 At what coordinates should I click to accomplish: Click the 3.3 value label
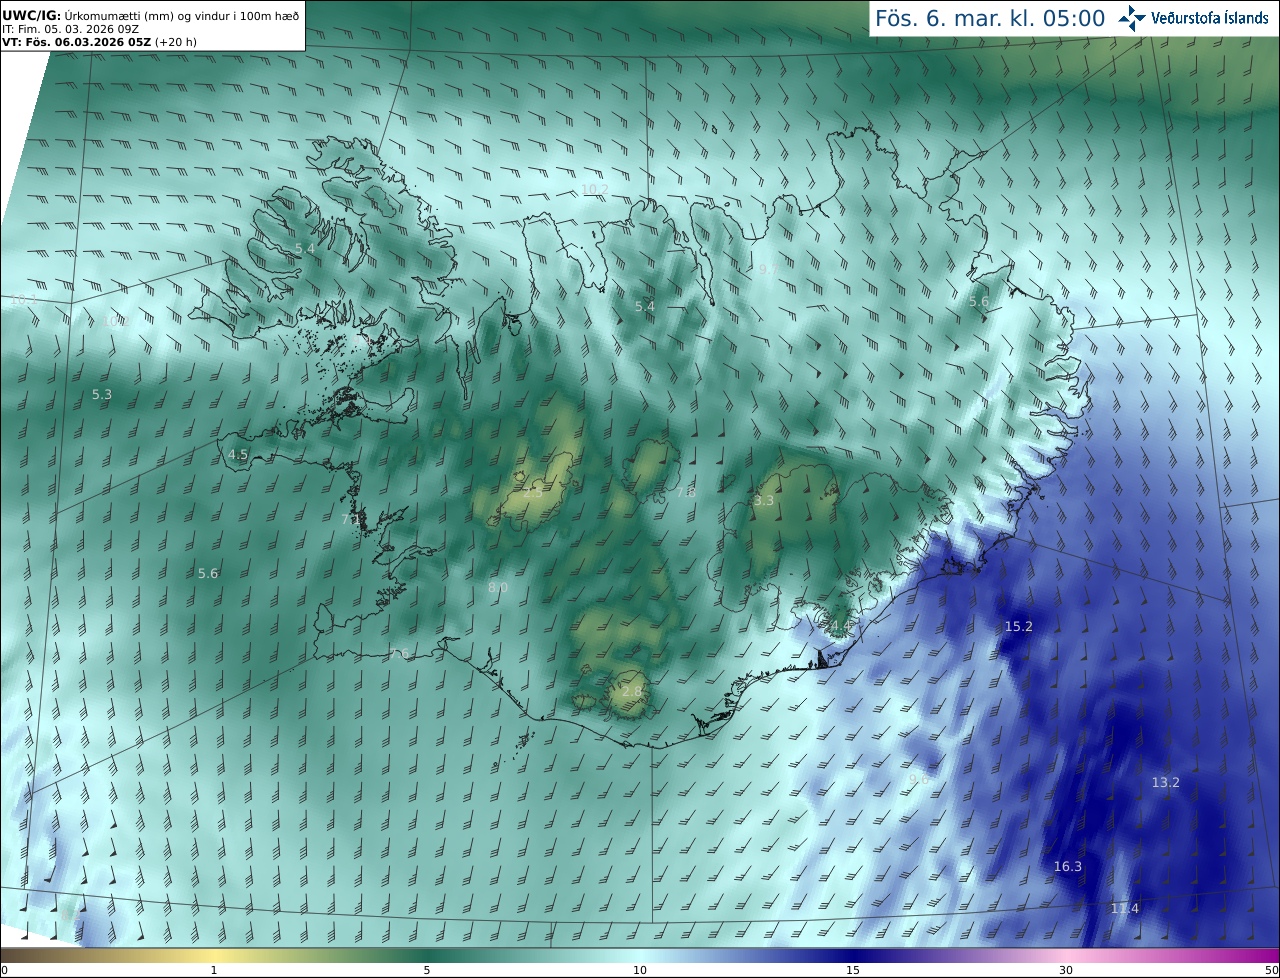click(x=764, y=500)
